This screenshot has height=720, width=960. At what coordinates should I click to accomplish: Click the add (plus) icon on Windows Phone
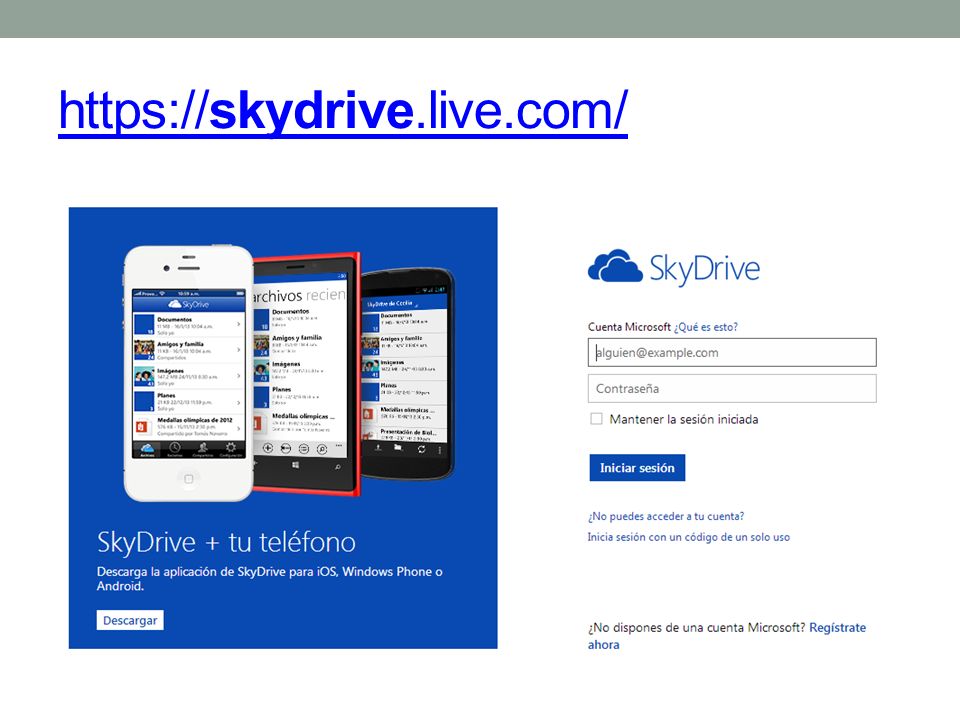click(x=268, y=448)
